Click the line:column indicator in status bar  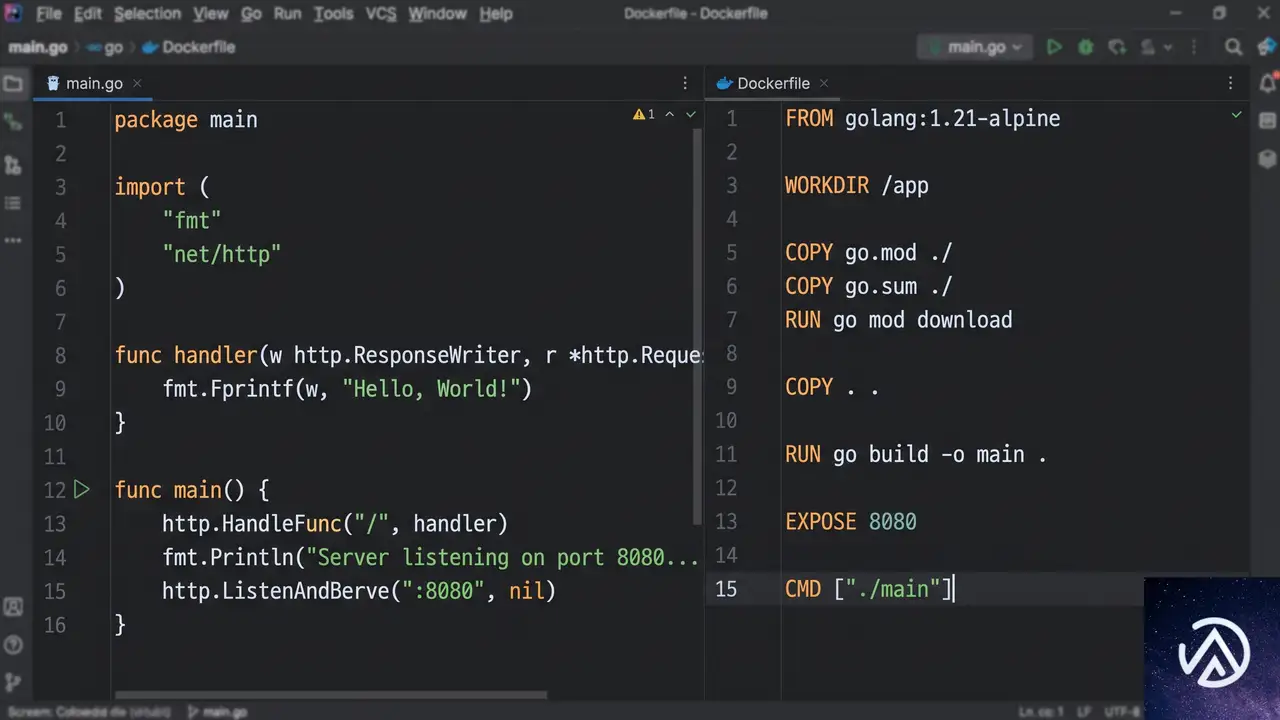click(1039, 712)
